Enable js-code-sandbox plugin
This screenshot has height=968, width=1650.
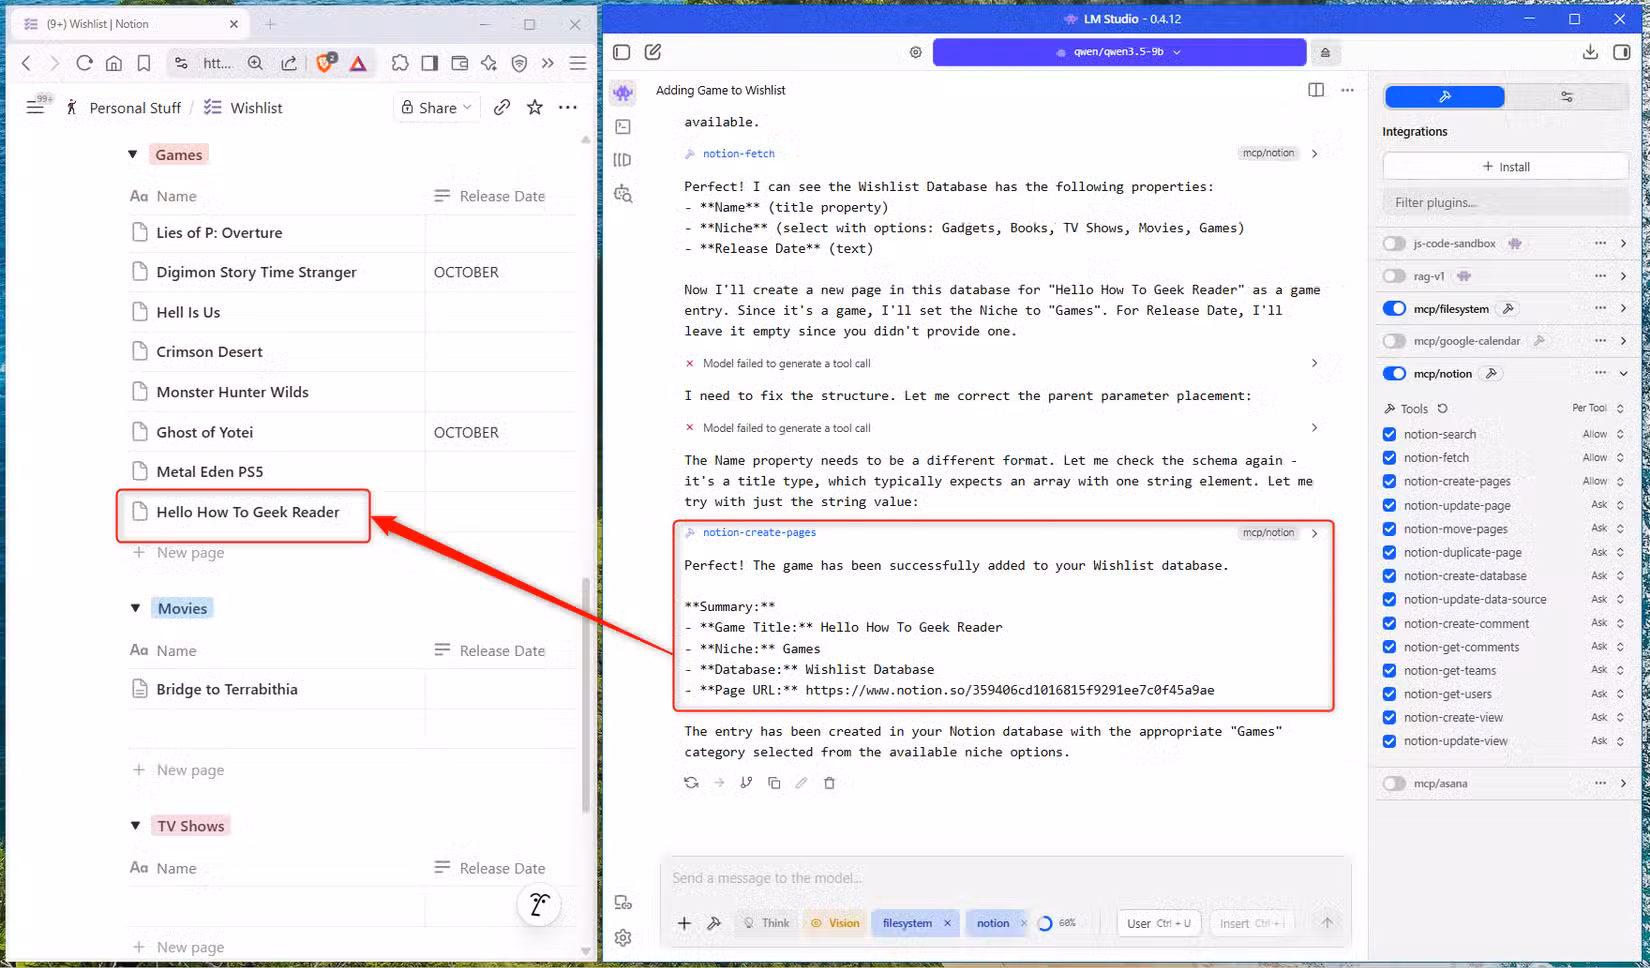pos(1394,243)
